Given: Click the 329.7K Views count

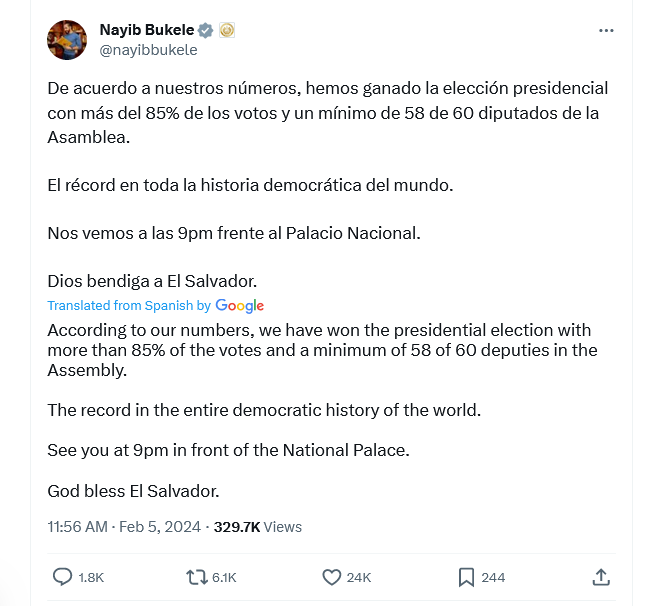Looking at the screenshot, I should tap(258, 527).
